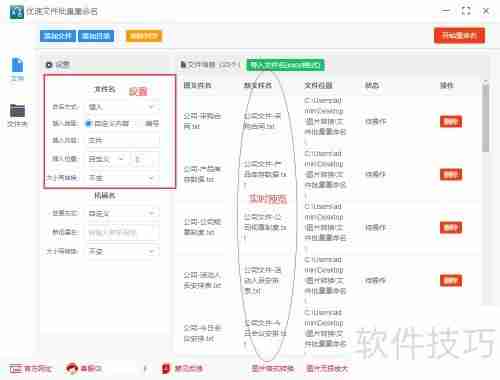Open file name 大小写转换 dropdown

(x=123, y=178)
